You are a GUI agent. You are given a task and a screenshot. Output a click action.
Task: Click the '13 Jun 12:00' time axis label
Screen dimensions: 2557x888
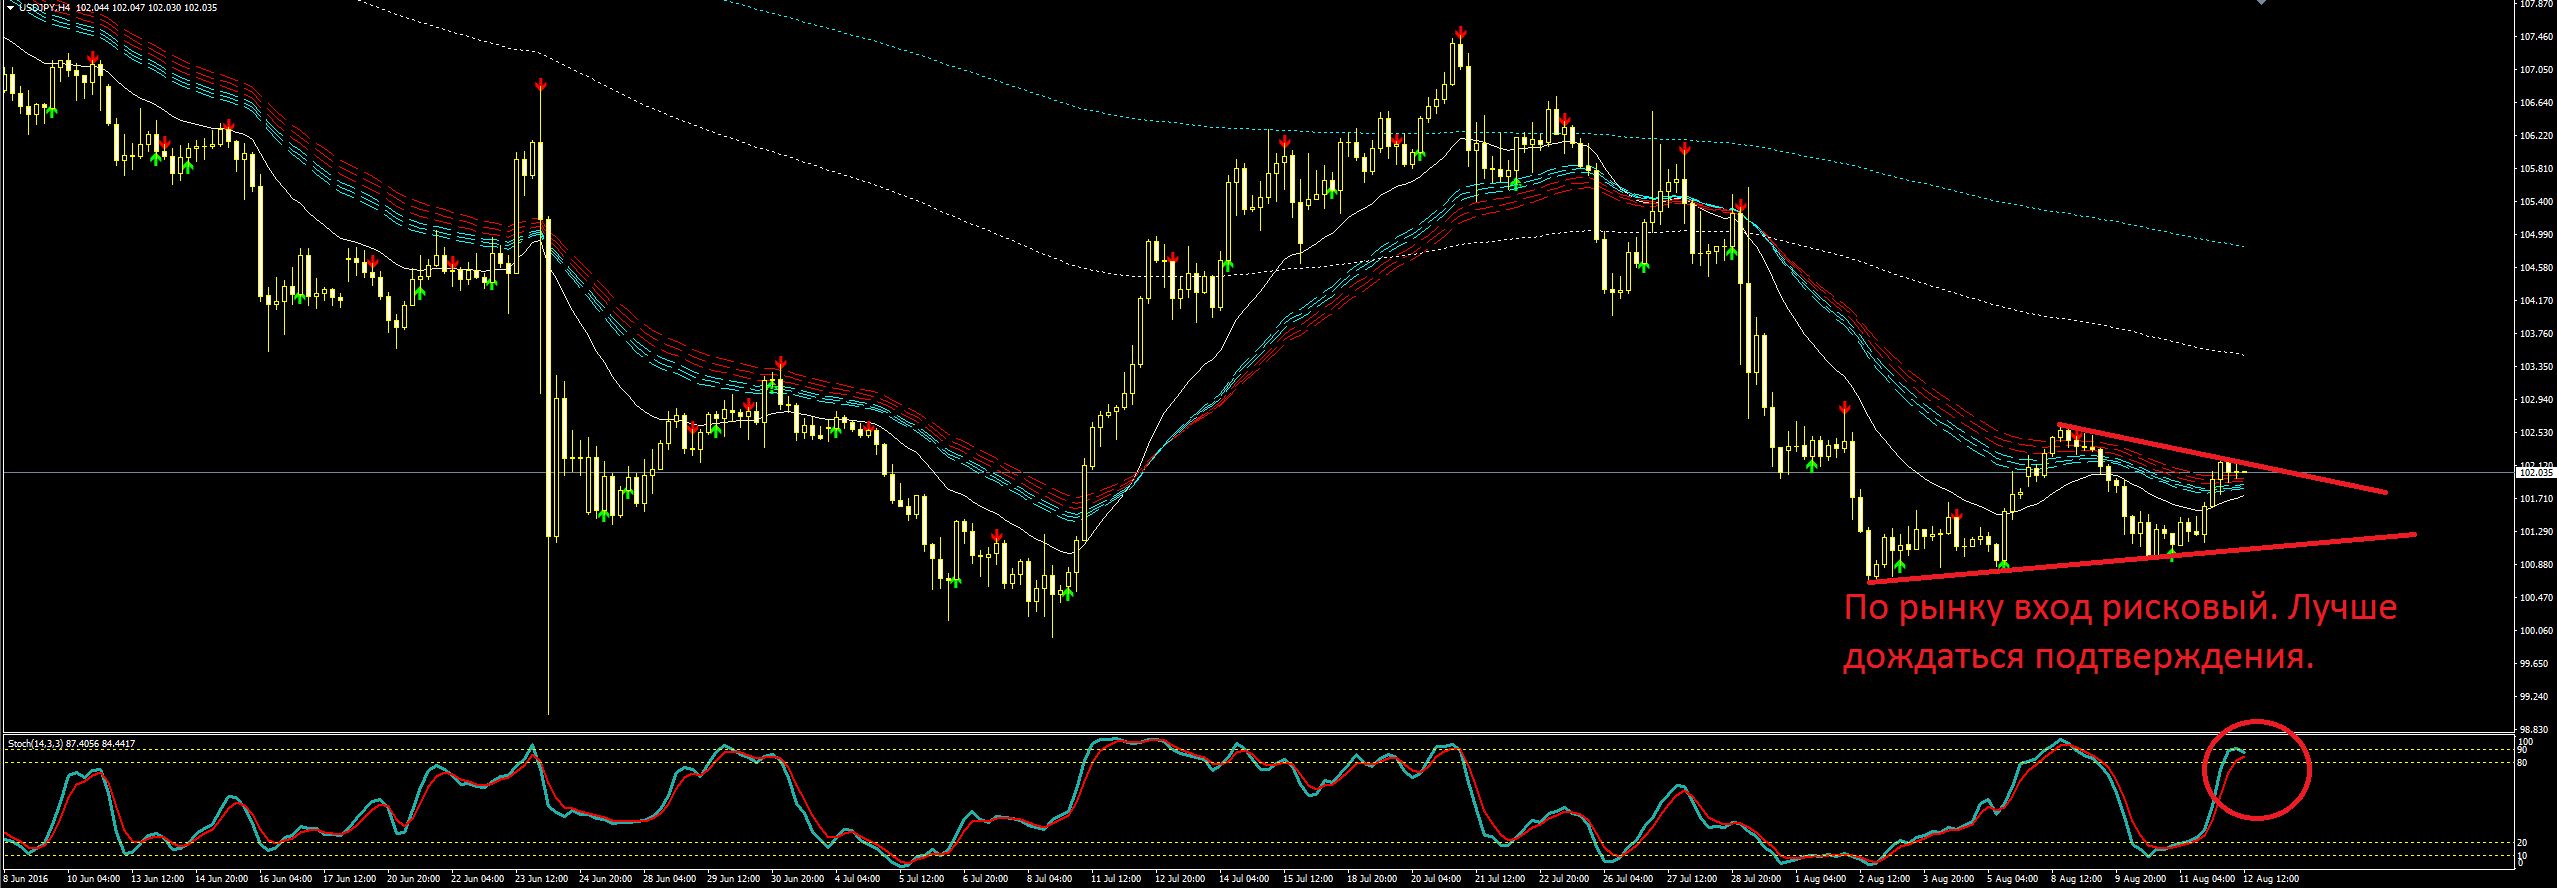coord(158,879)
